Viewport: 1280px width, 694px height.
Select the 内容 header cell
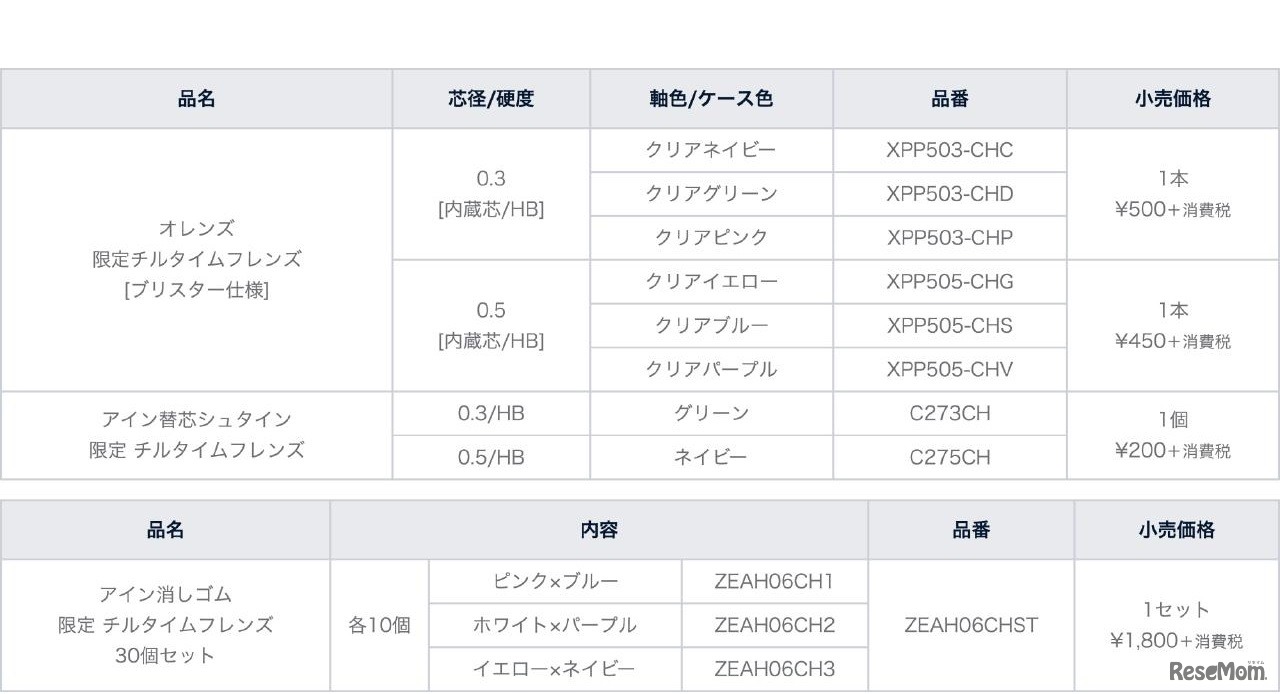(x=599, y=530)
